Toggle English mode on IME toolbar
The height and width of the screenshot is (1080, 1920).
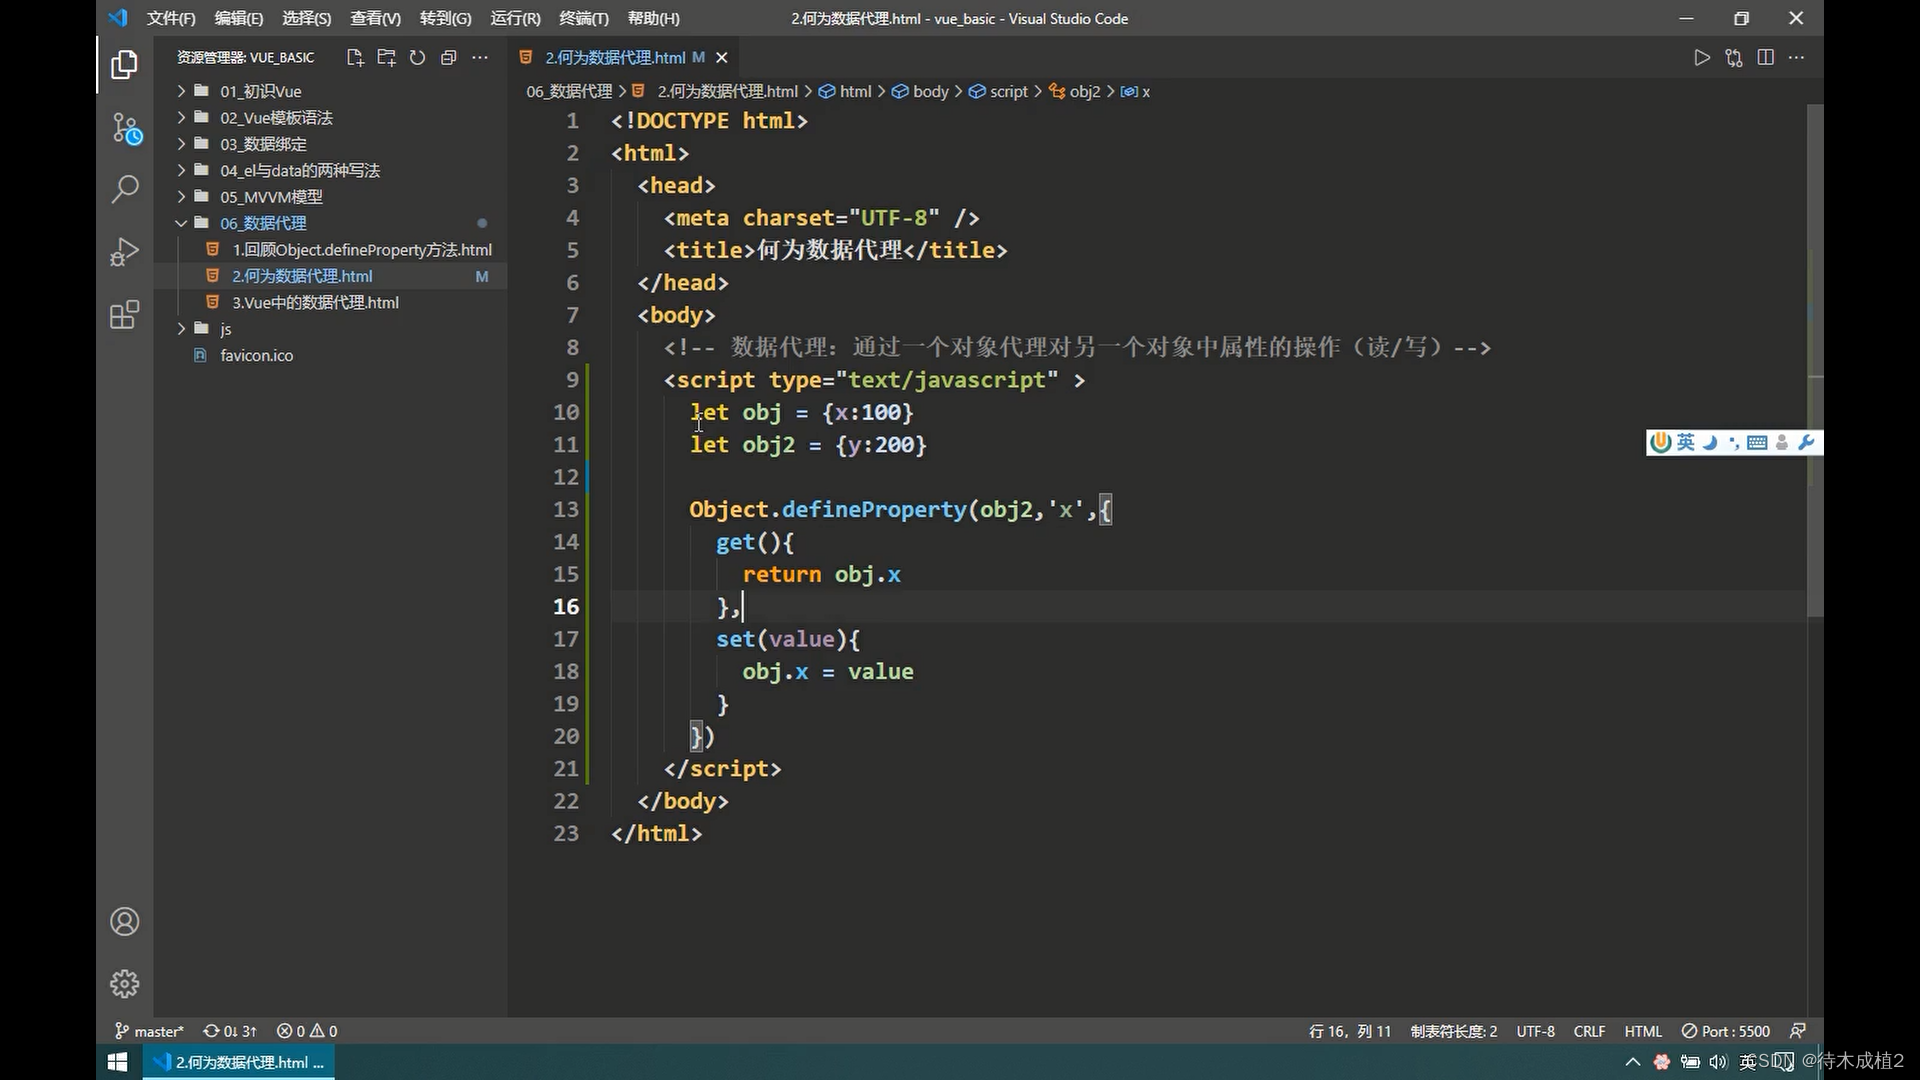pos(1686,442)
